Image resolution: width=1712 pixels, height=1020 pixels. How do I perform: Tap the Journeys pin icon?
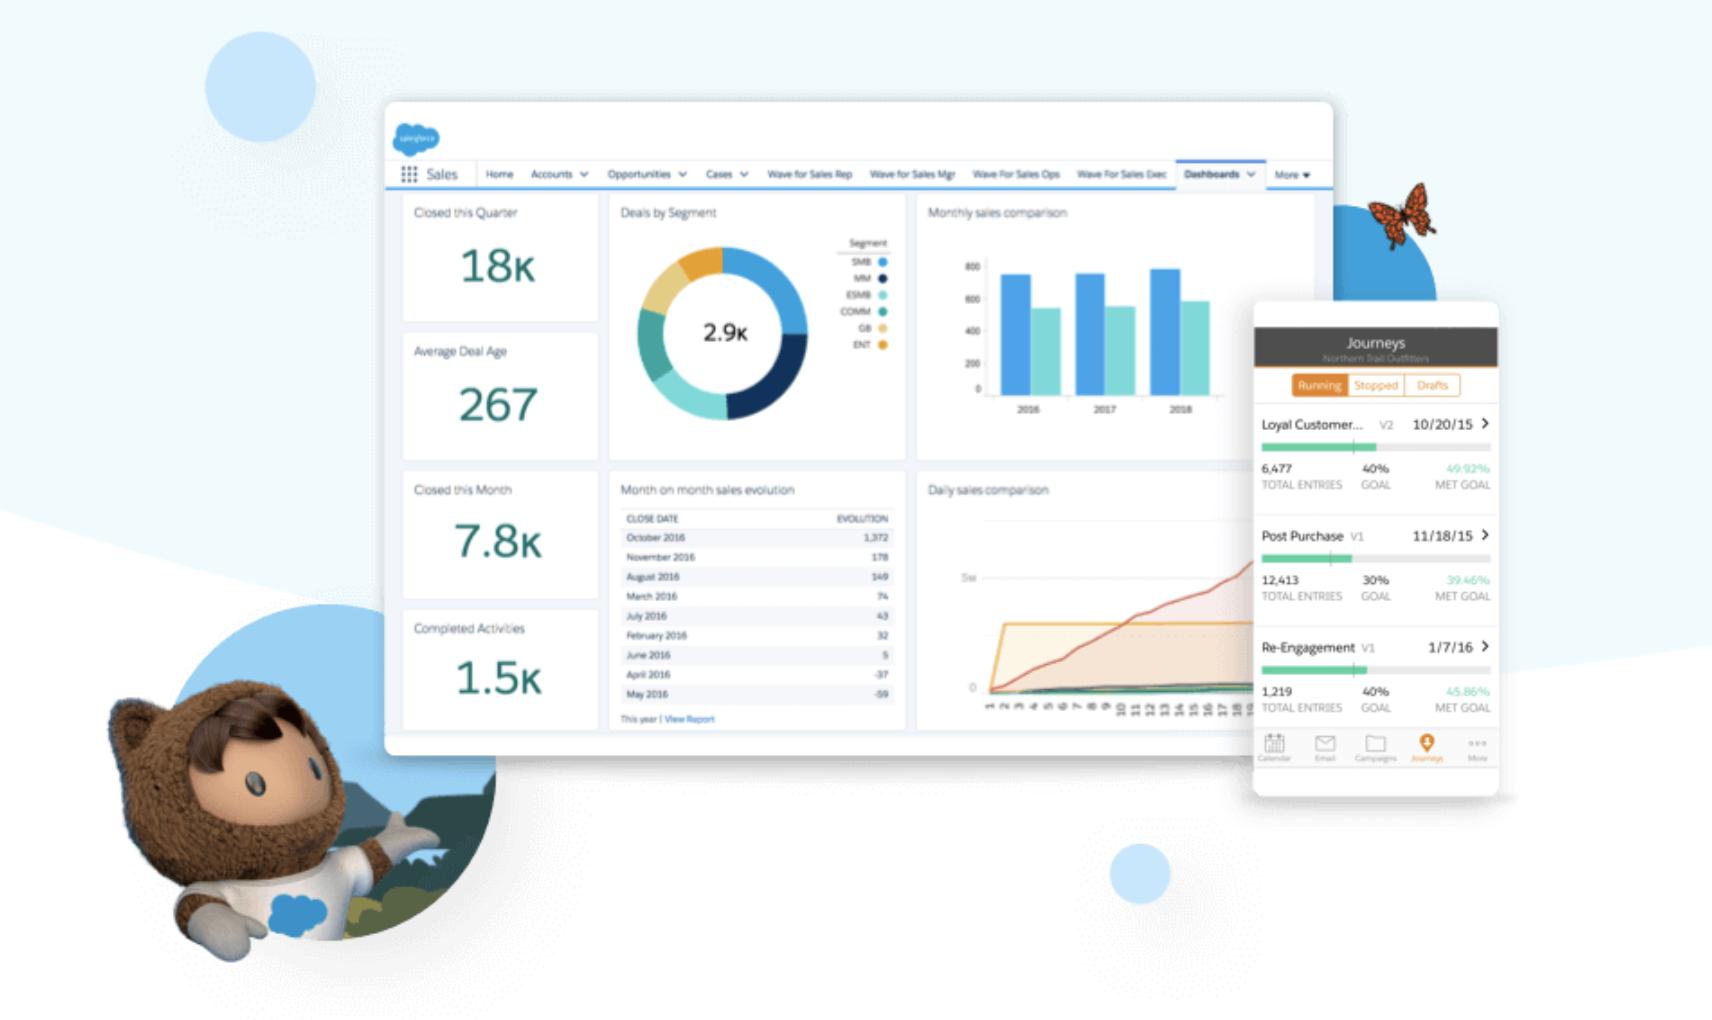coord(1427,742)
